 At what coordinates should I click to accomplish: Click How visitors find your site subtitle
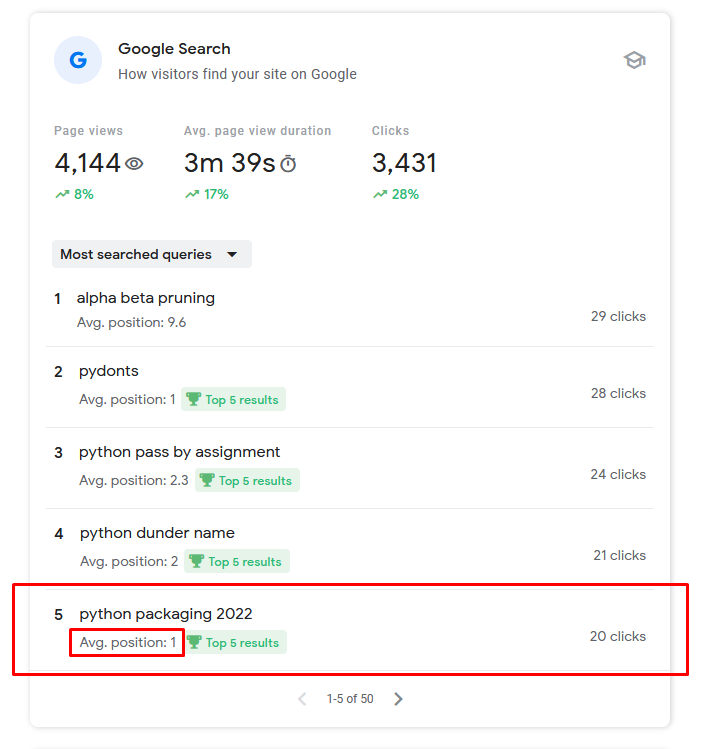(x=237, y=74)
